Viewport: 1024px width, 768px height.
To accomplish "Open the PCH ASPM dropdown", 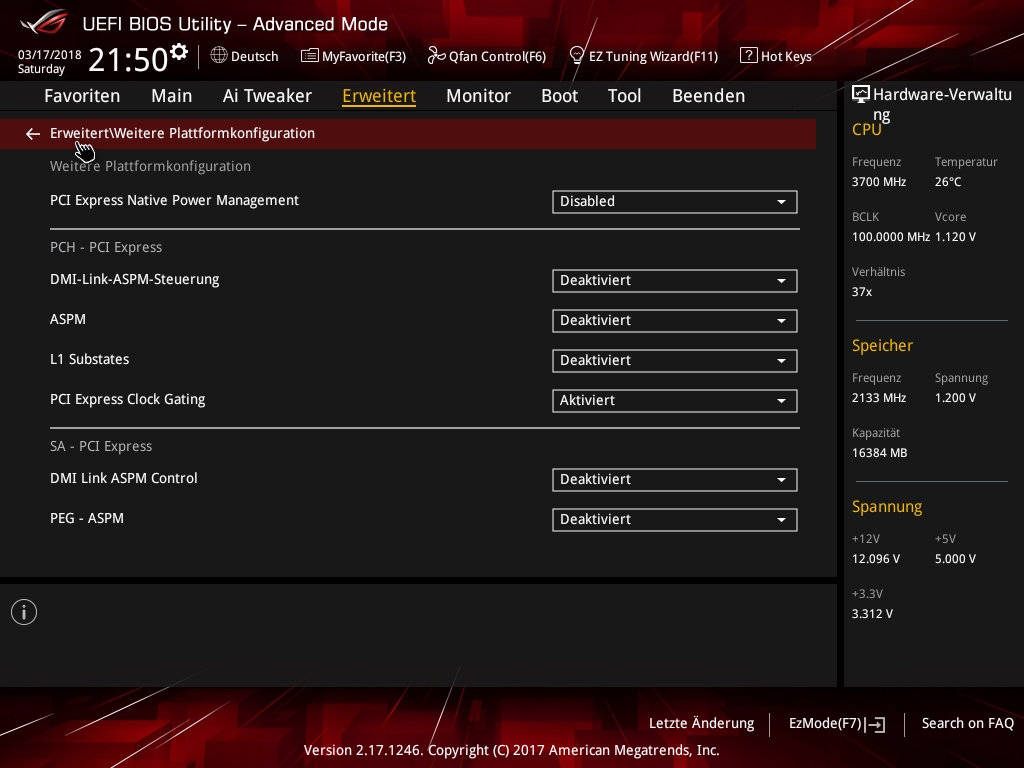I will click(x=675, y=321).
